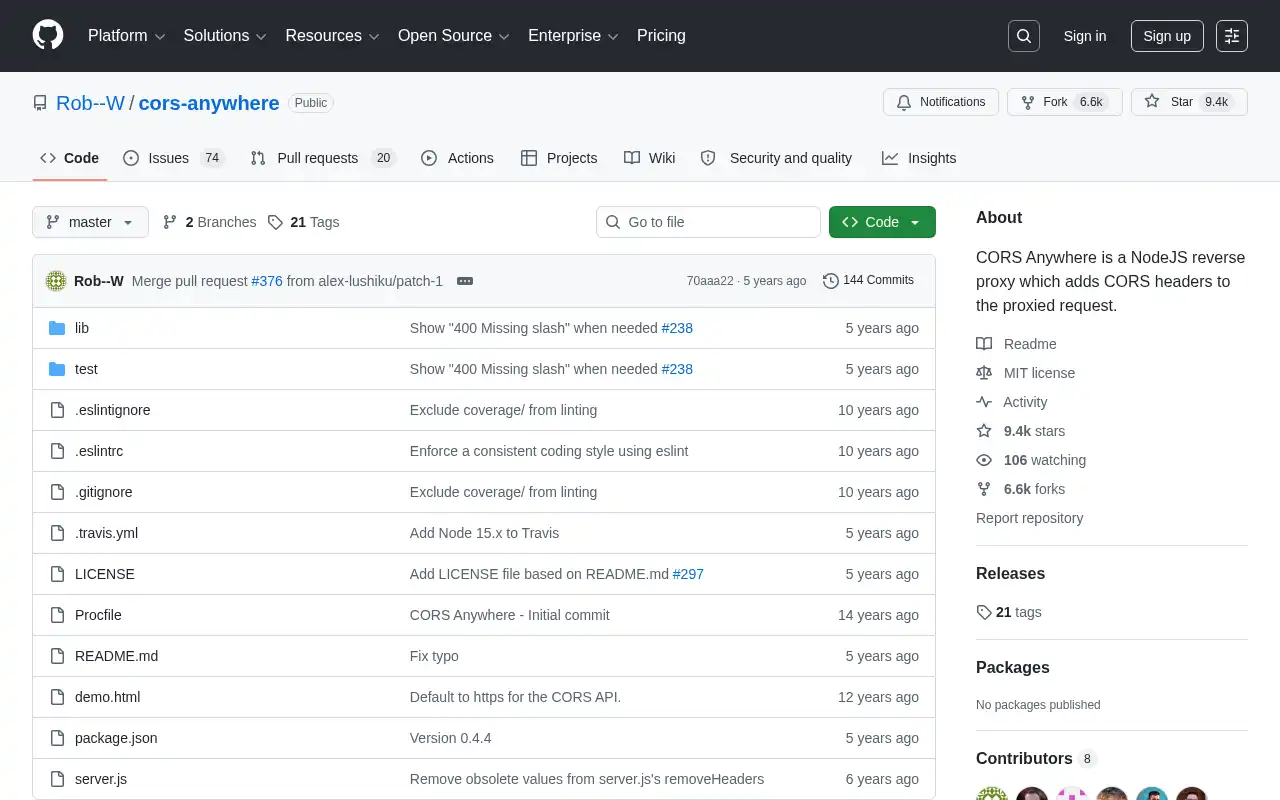Open the Procfile file

(98, 615)
